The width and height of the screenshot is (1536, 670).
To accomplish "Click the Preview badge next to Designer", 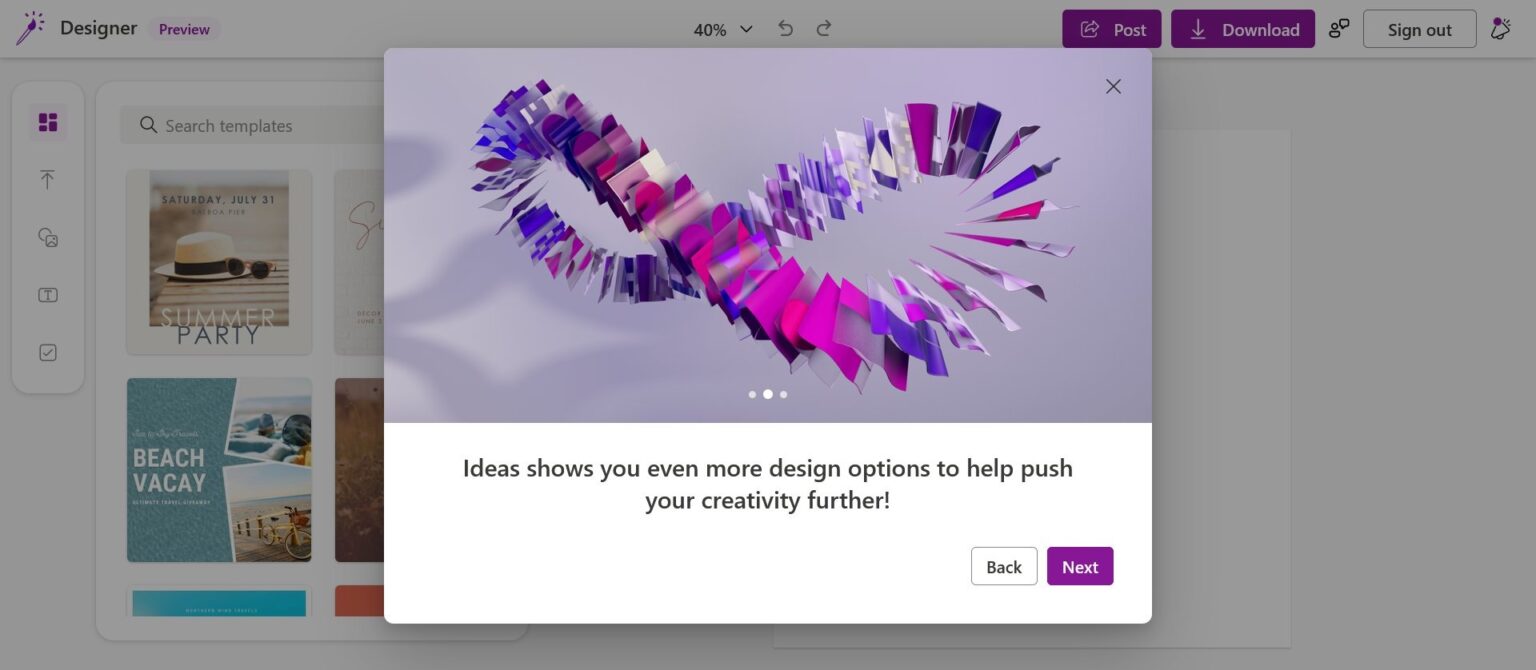I will tap(183, 29).
